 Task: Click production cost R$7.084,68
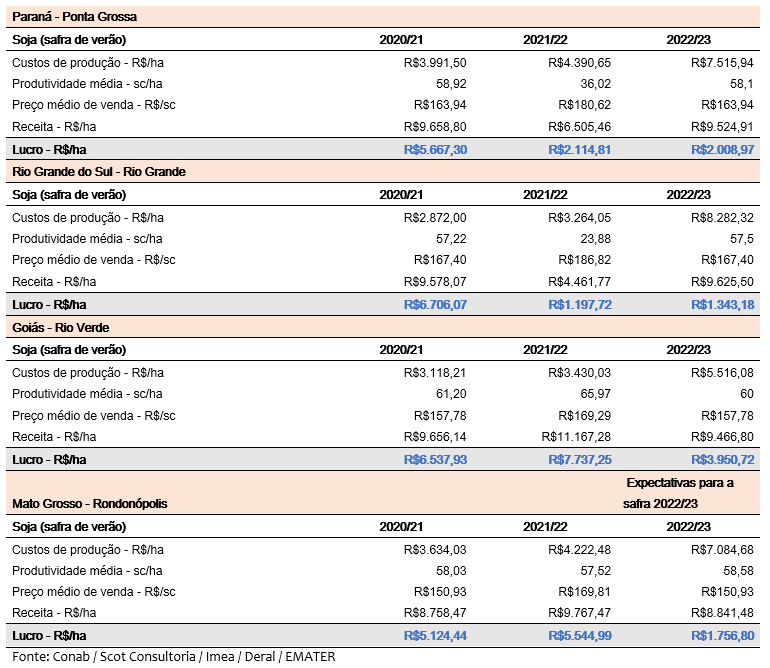723,549
